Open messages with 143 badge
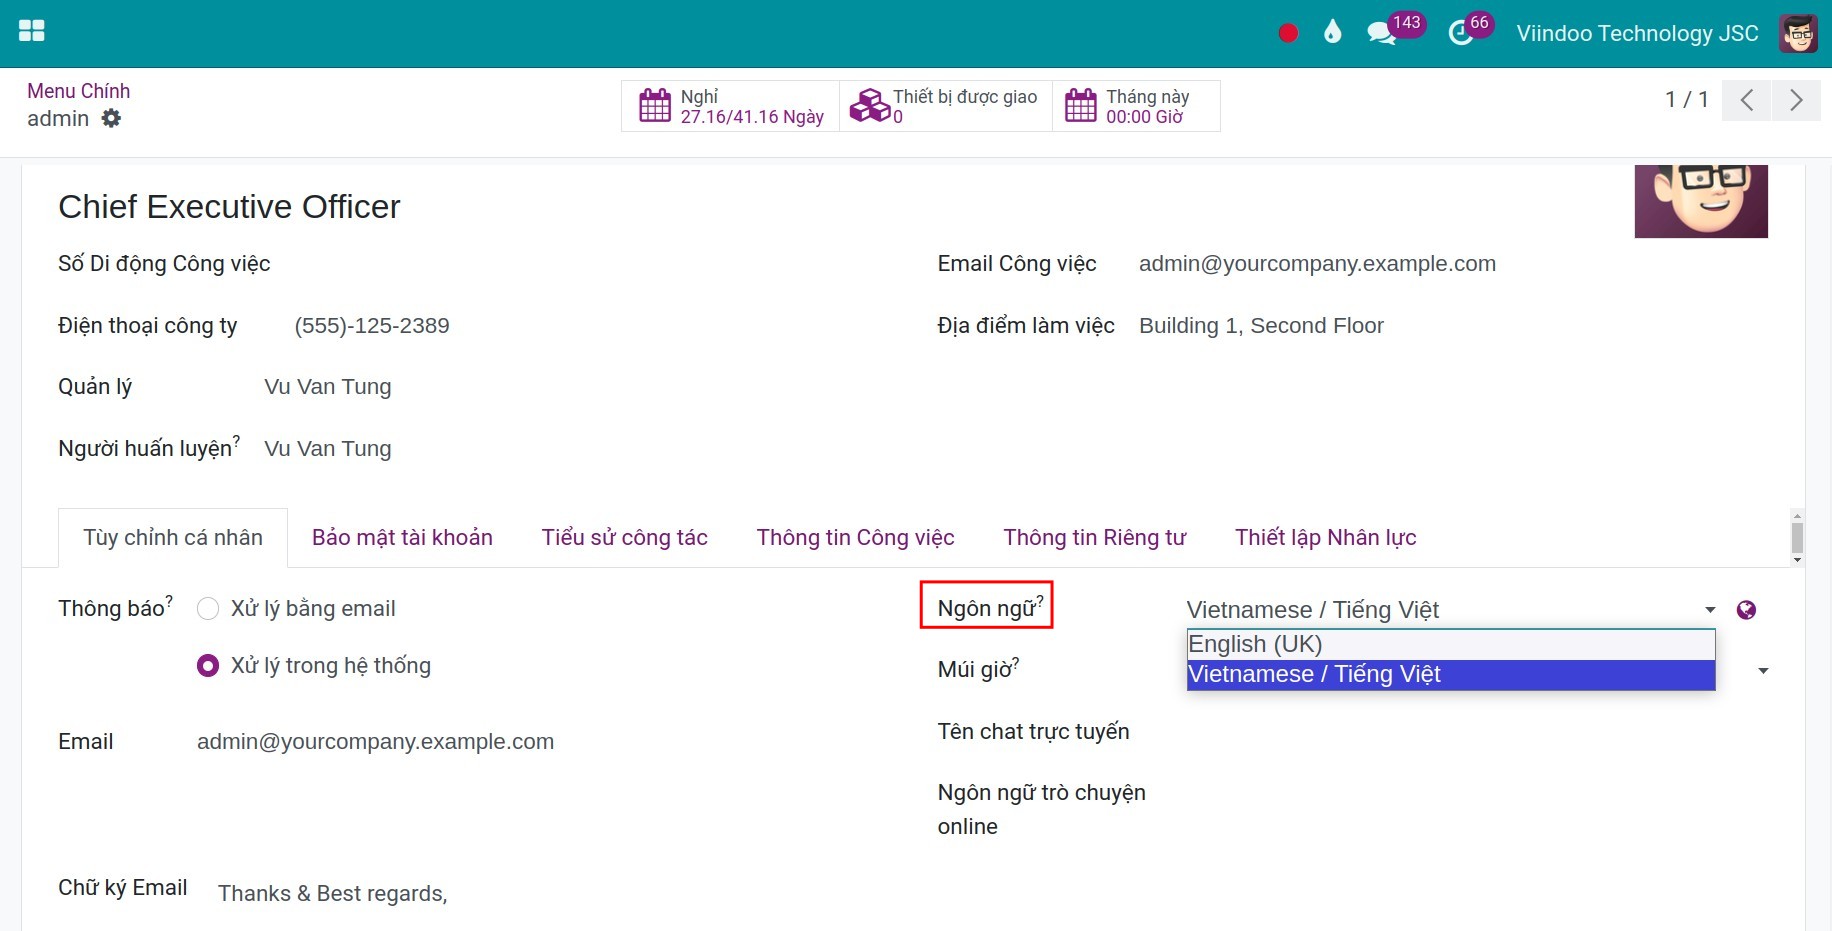1832x931 pixels. (x=1394, y=29)
